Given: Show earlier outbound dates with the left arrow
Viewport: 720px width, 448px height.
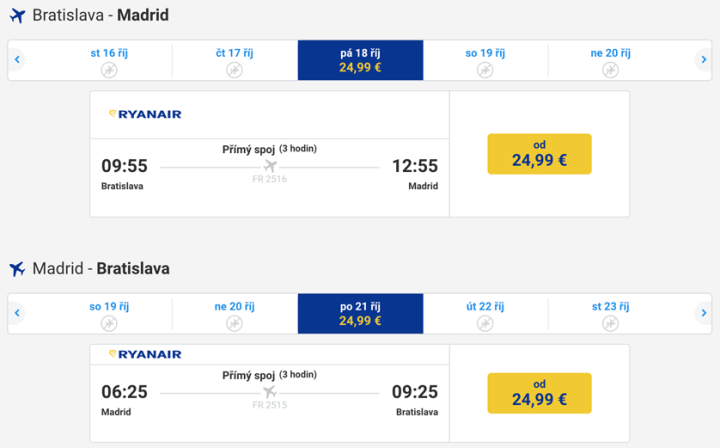Looking at the screenshot, I should click(17, 60).
